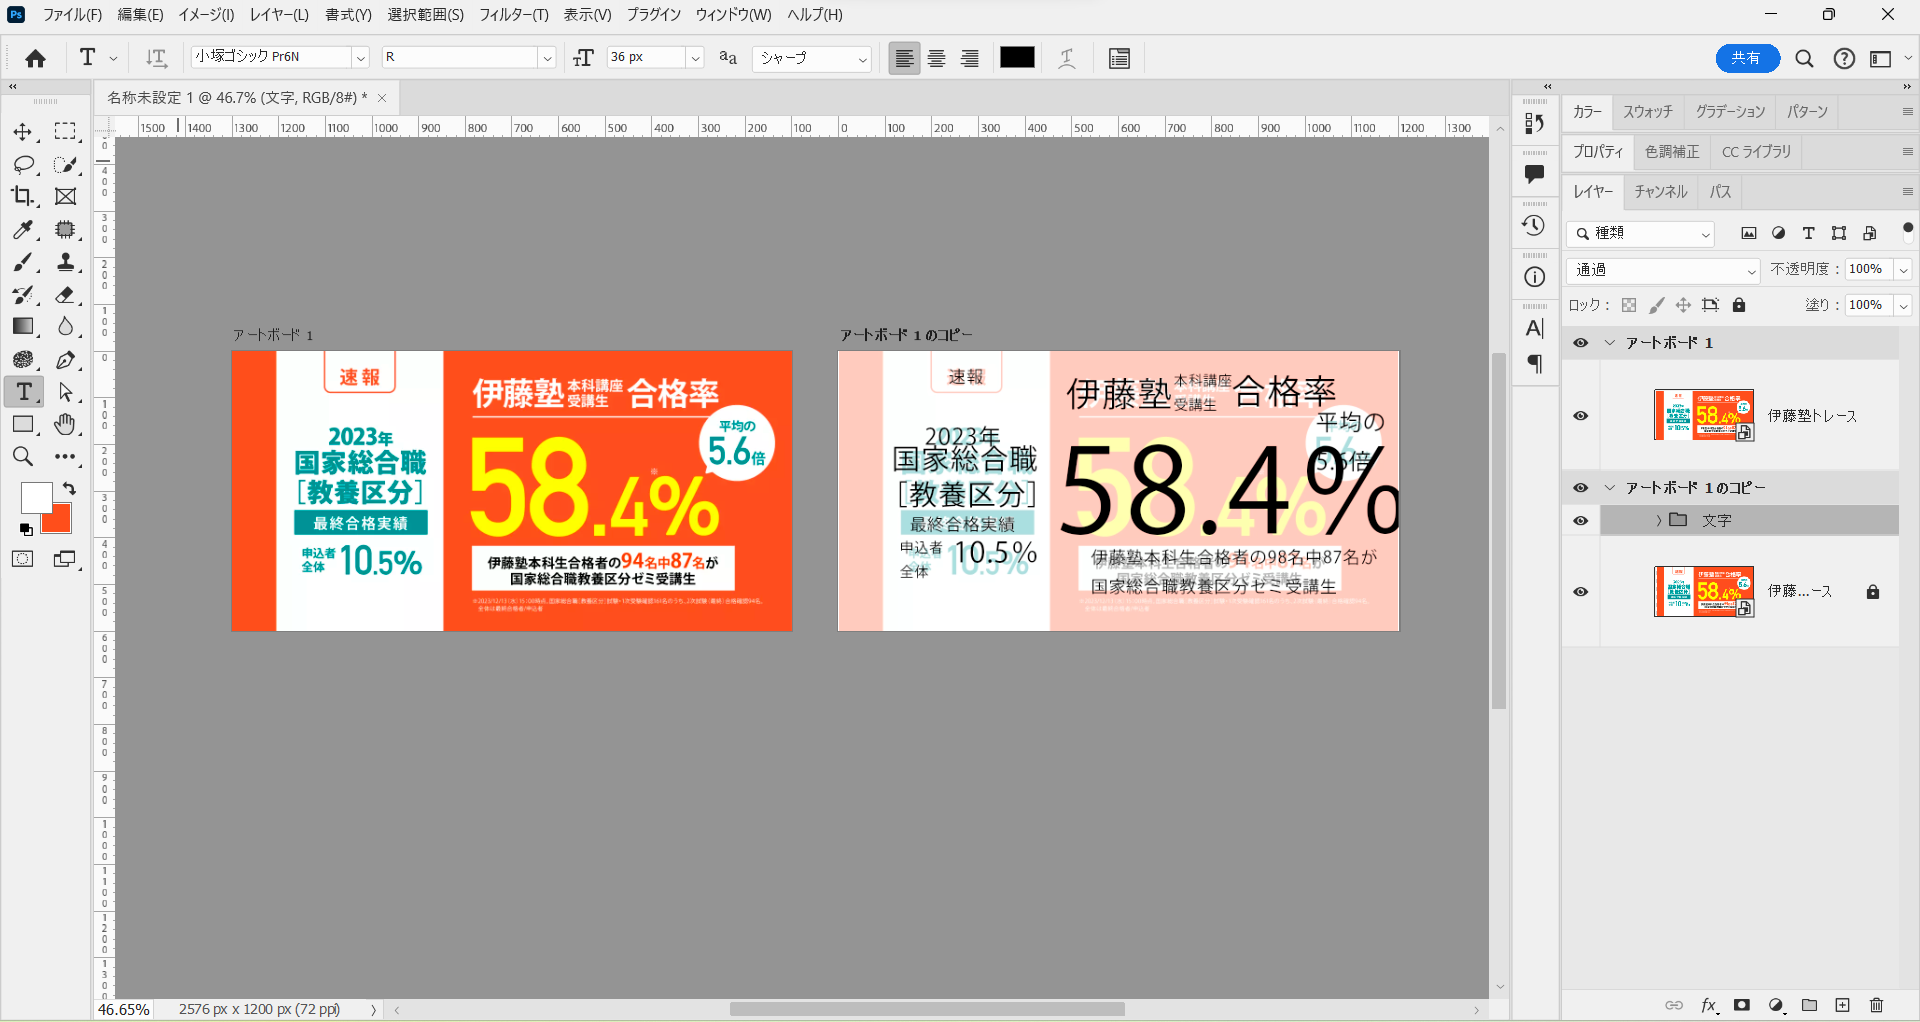Image resolution: width=1920 pixels, height=1022 pixels.
Task: Click the Home icon in options bar
Action: [36, 58]
